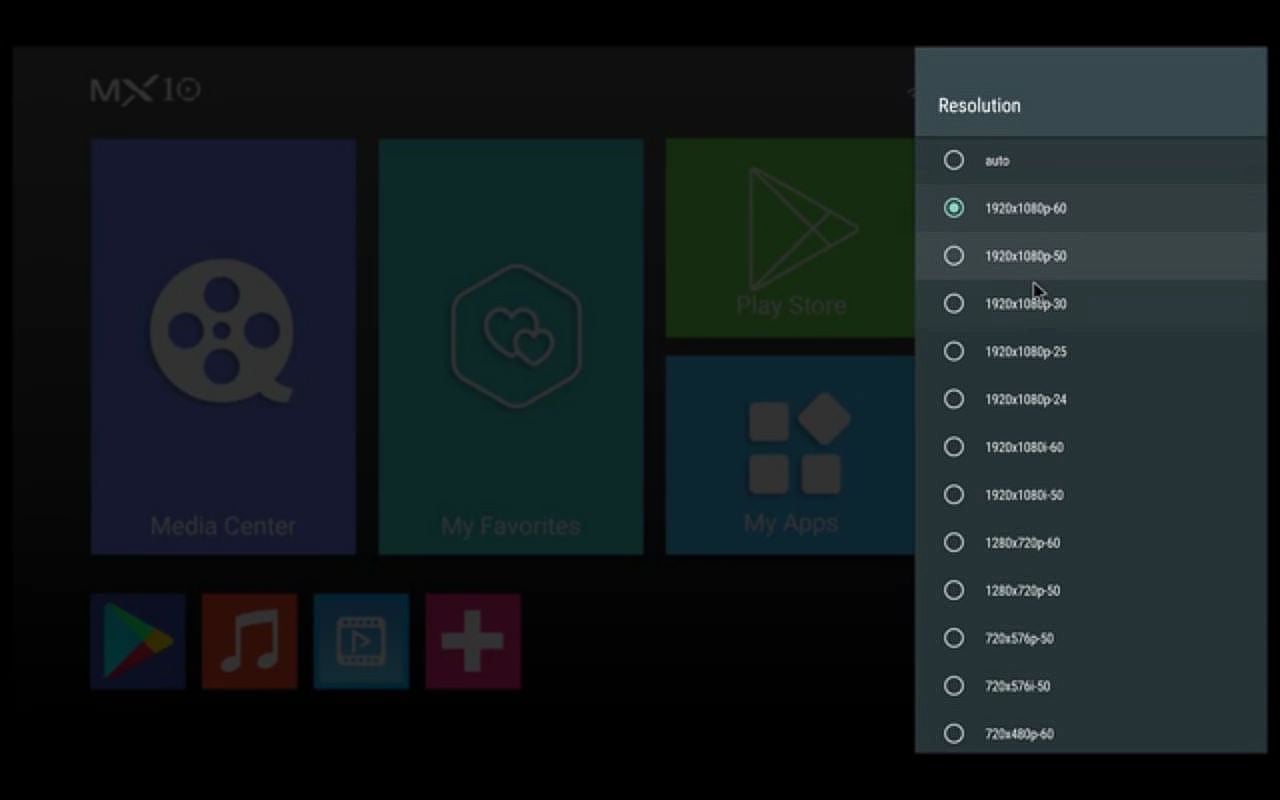Open the large Play Store tile
The image size is (1280, 800).
[x=790, y=238]
